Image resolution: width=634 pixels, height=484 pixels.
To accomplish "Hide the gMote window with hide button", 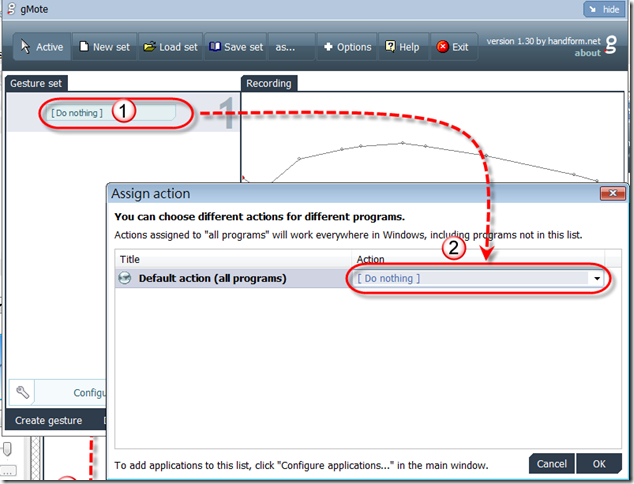I will coord(604,9).
